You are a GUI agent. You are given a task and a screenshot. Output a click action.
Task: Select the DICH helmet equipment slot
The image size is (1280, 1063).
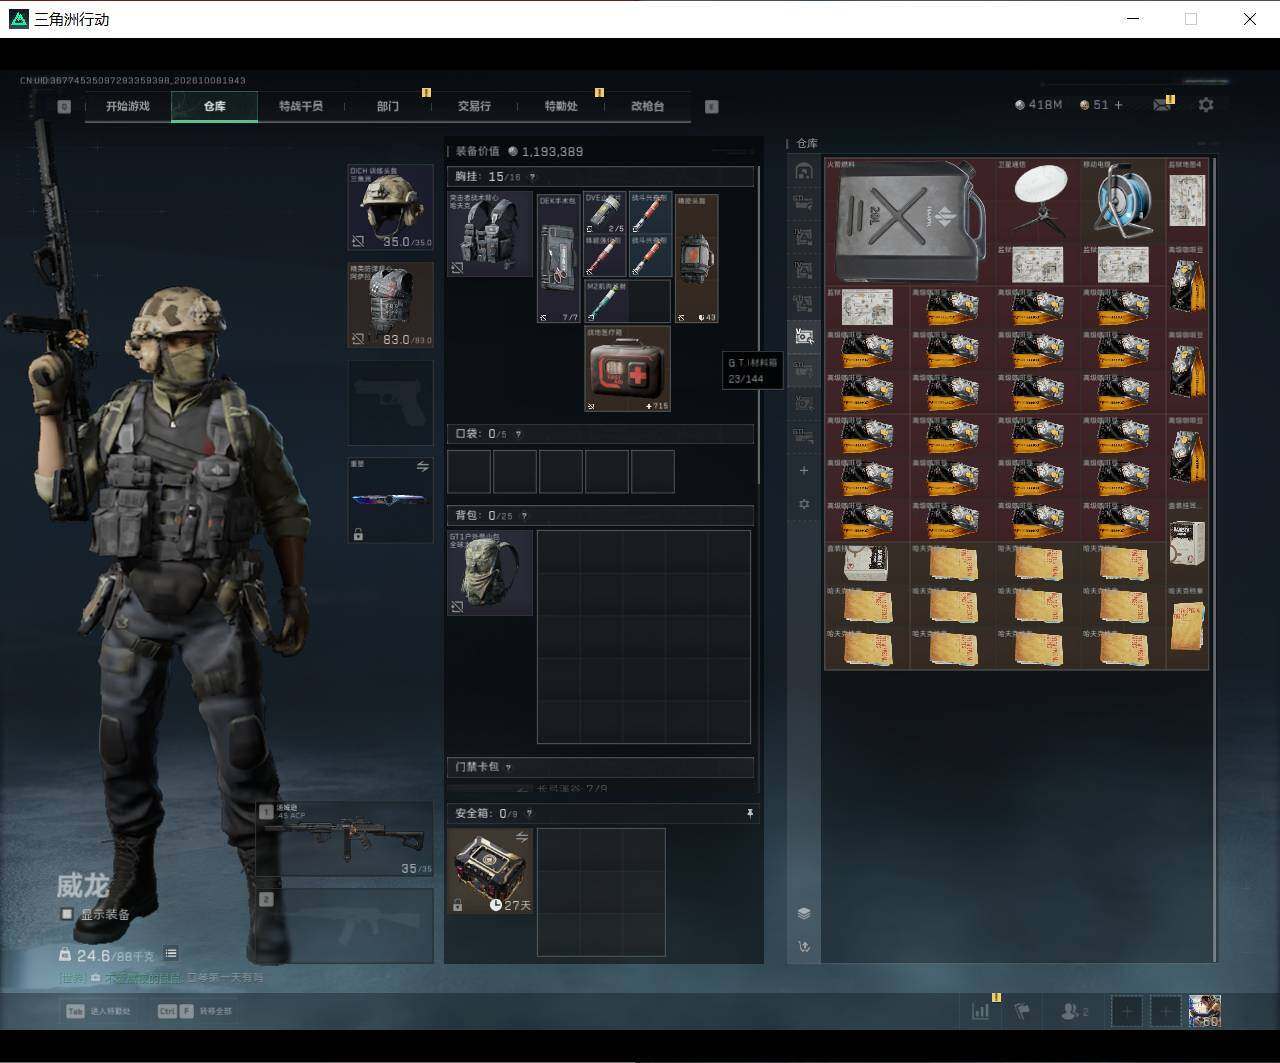(x=390, y=208)
